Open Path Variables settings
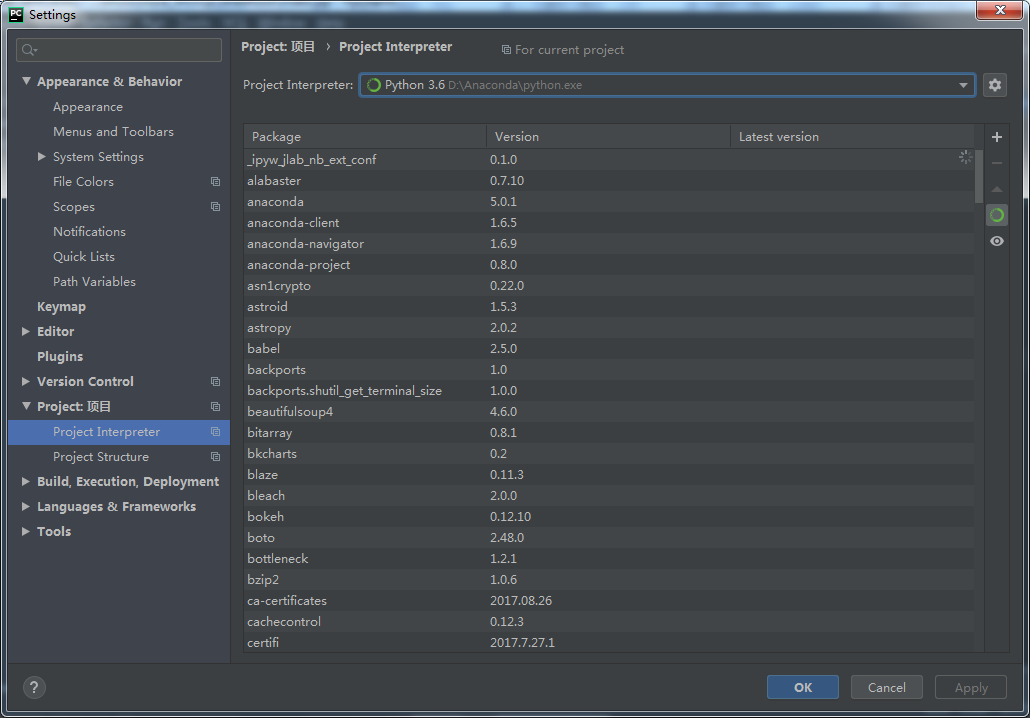This screenshot has width=1030, height=718. [94, 281]
